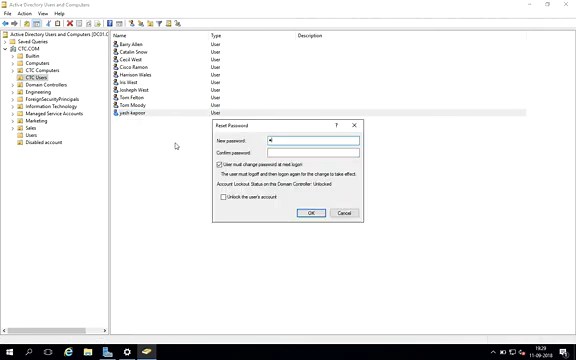Click the New password input field
Screen dimensions: 576x360
313,140
